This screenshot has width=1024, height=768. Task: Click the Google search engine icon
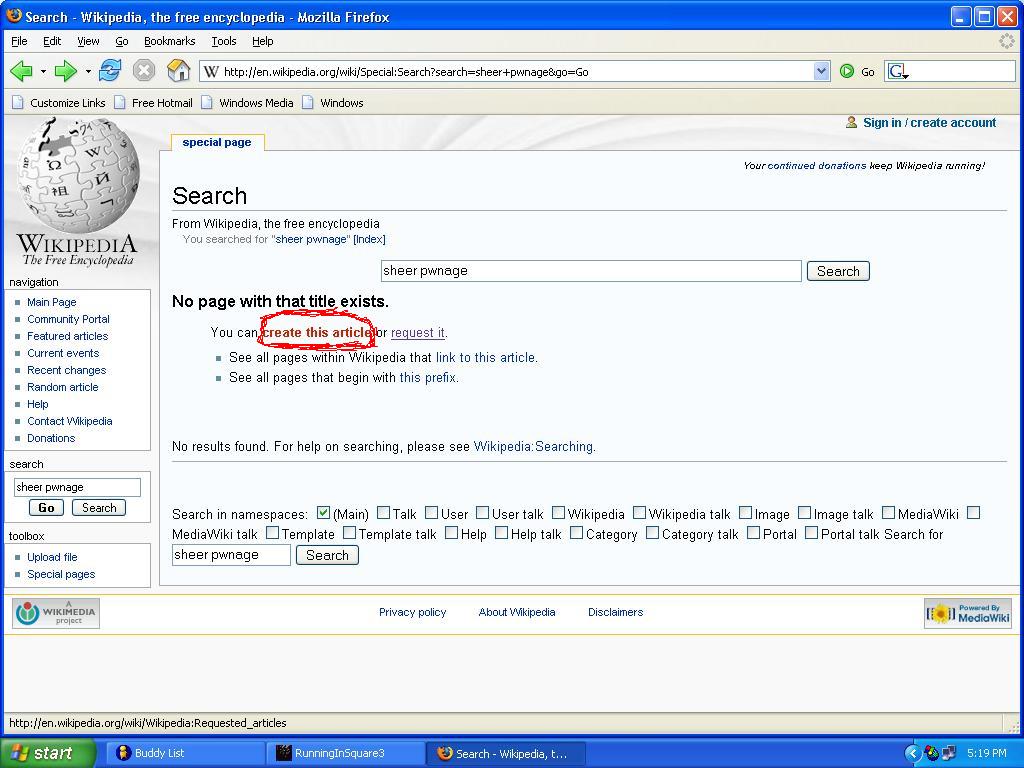tap(898, 71)
